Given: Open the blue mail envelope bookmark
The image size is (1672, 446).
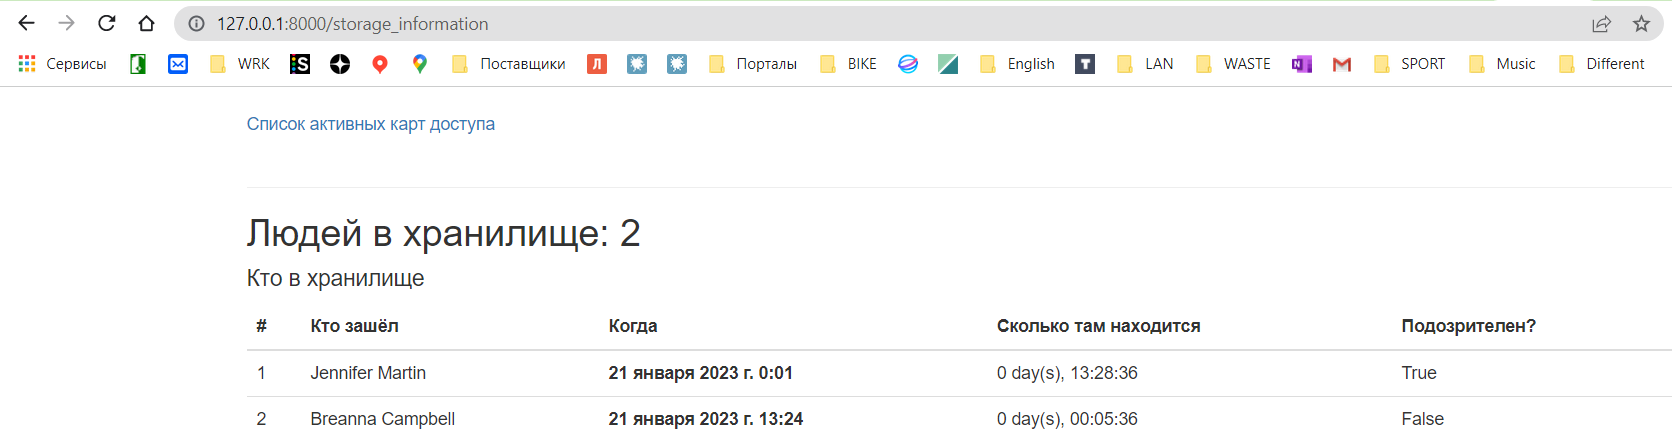Looking at the screenshot, I should point(178,64).
